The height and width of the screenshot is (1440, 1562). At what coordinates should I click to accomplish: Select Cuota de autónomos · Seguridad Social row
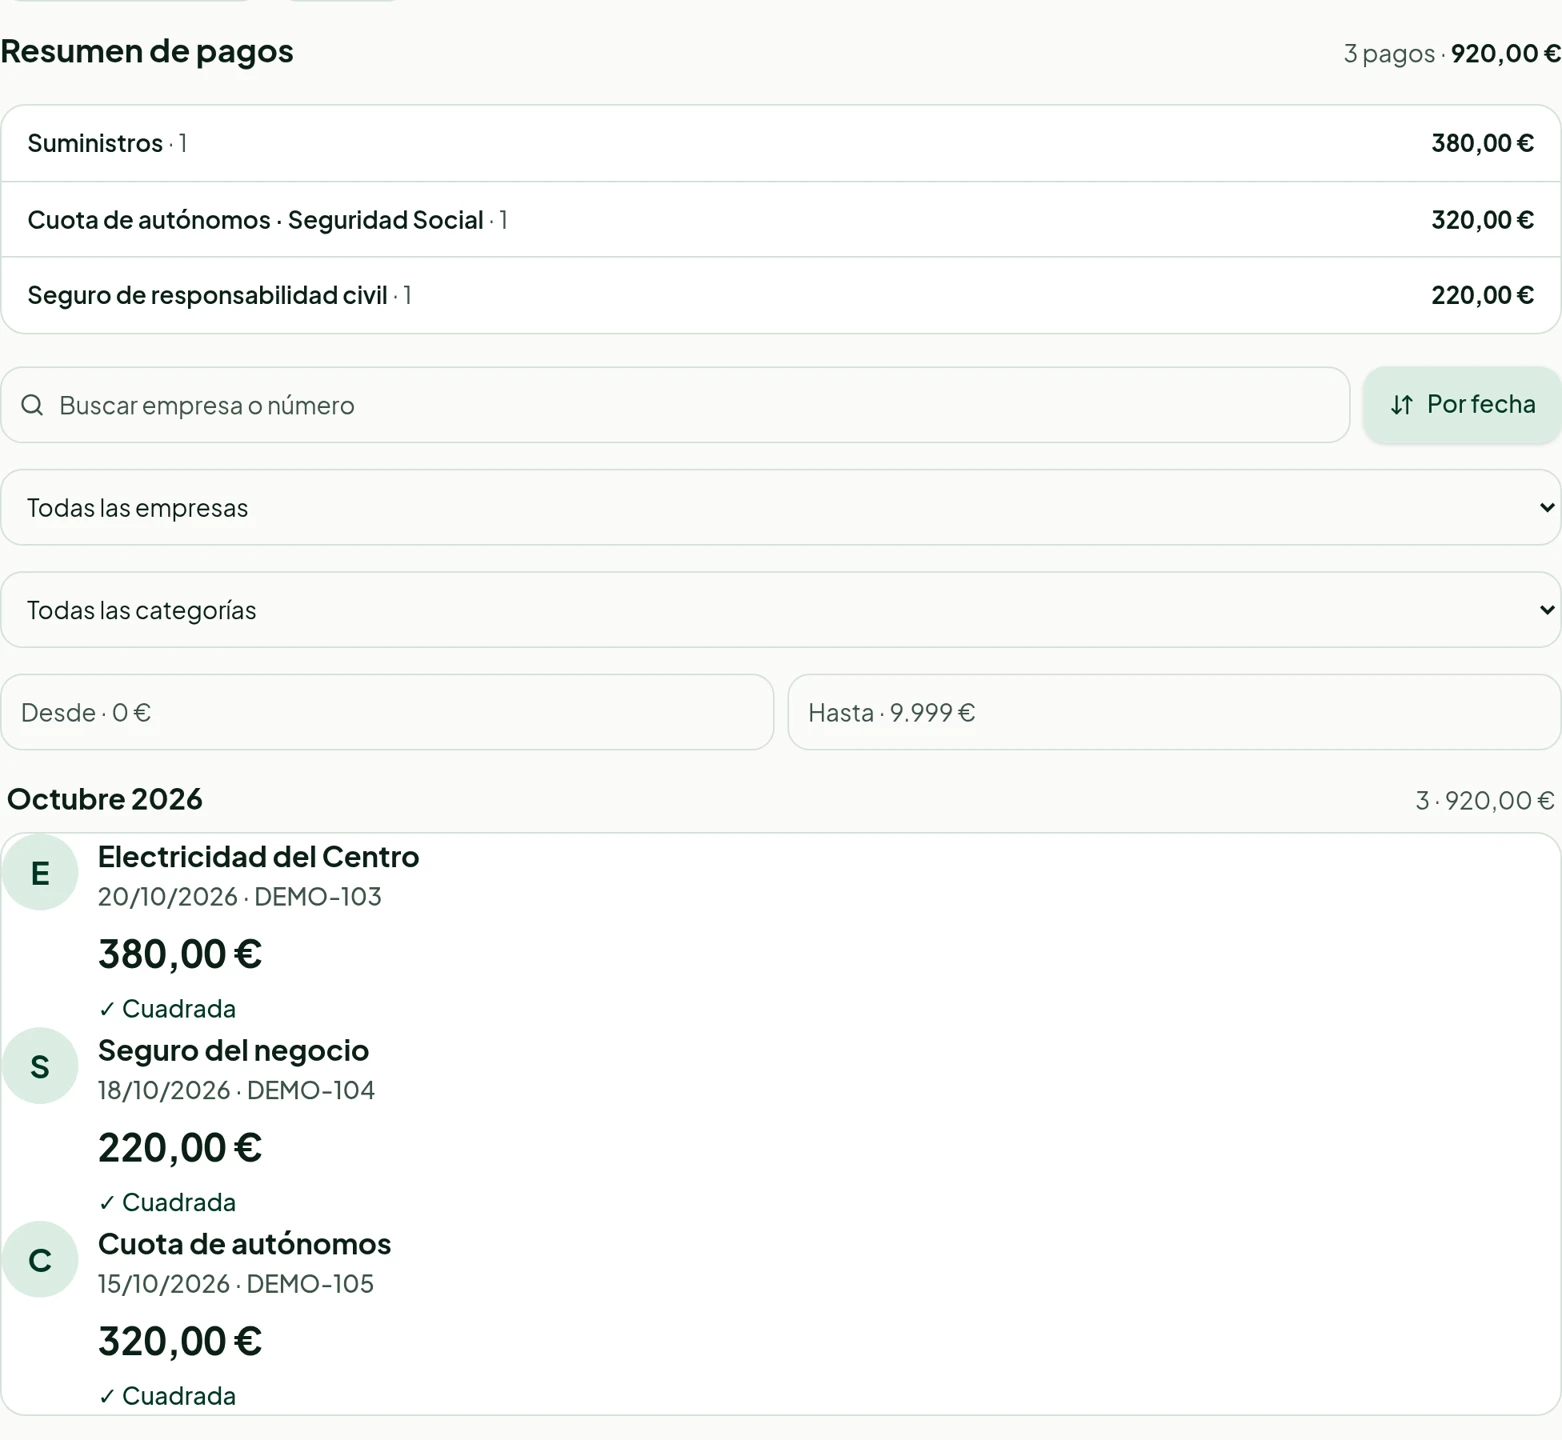click(x=781, y=219)
